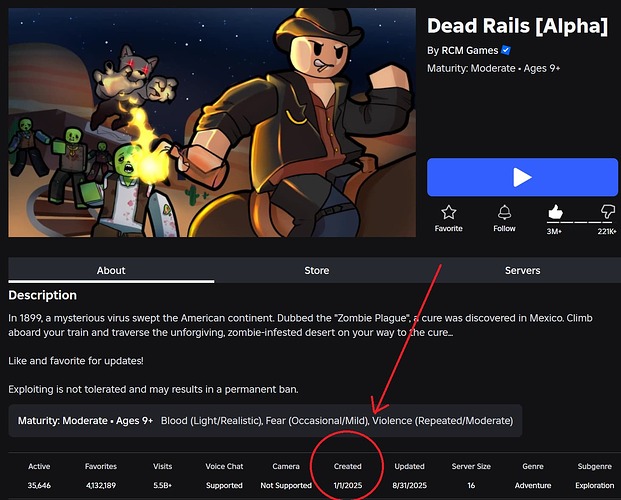Click the Description heading
Viewport: 621px width, 500px height.
point(42,295)
